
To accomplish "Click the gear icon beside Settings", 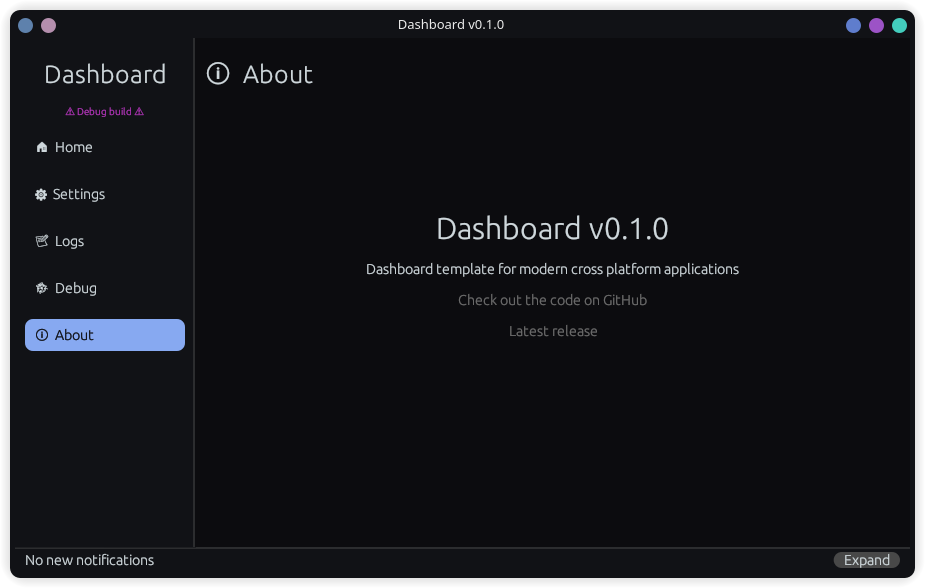I will (41, 194).
